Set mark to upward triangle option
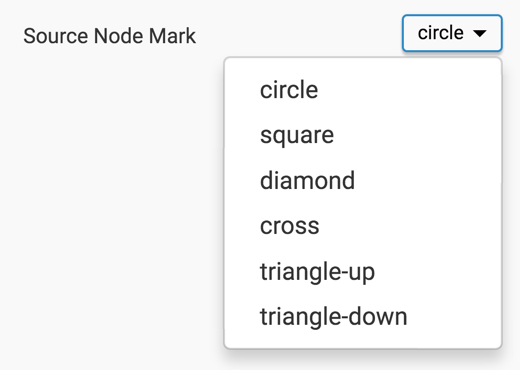This screenshot has height=370, width=520. (x=363, y=271)
